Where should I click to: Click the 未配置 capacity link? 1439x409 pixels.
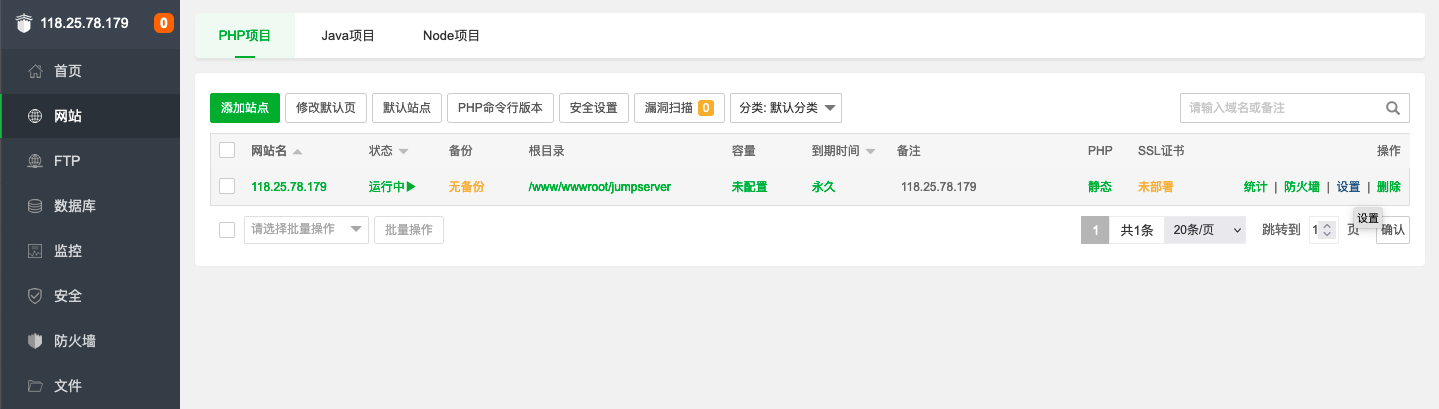click(x=750, y=186)
